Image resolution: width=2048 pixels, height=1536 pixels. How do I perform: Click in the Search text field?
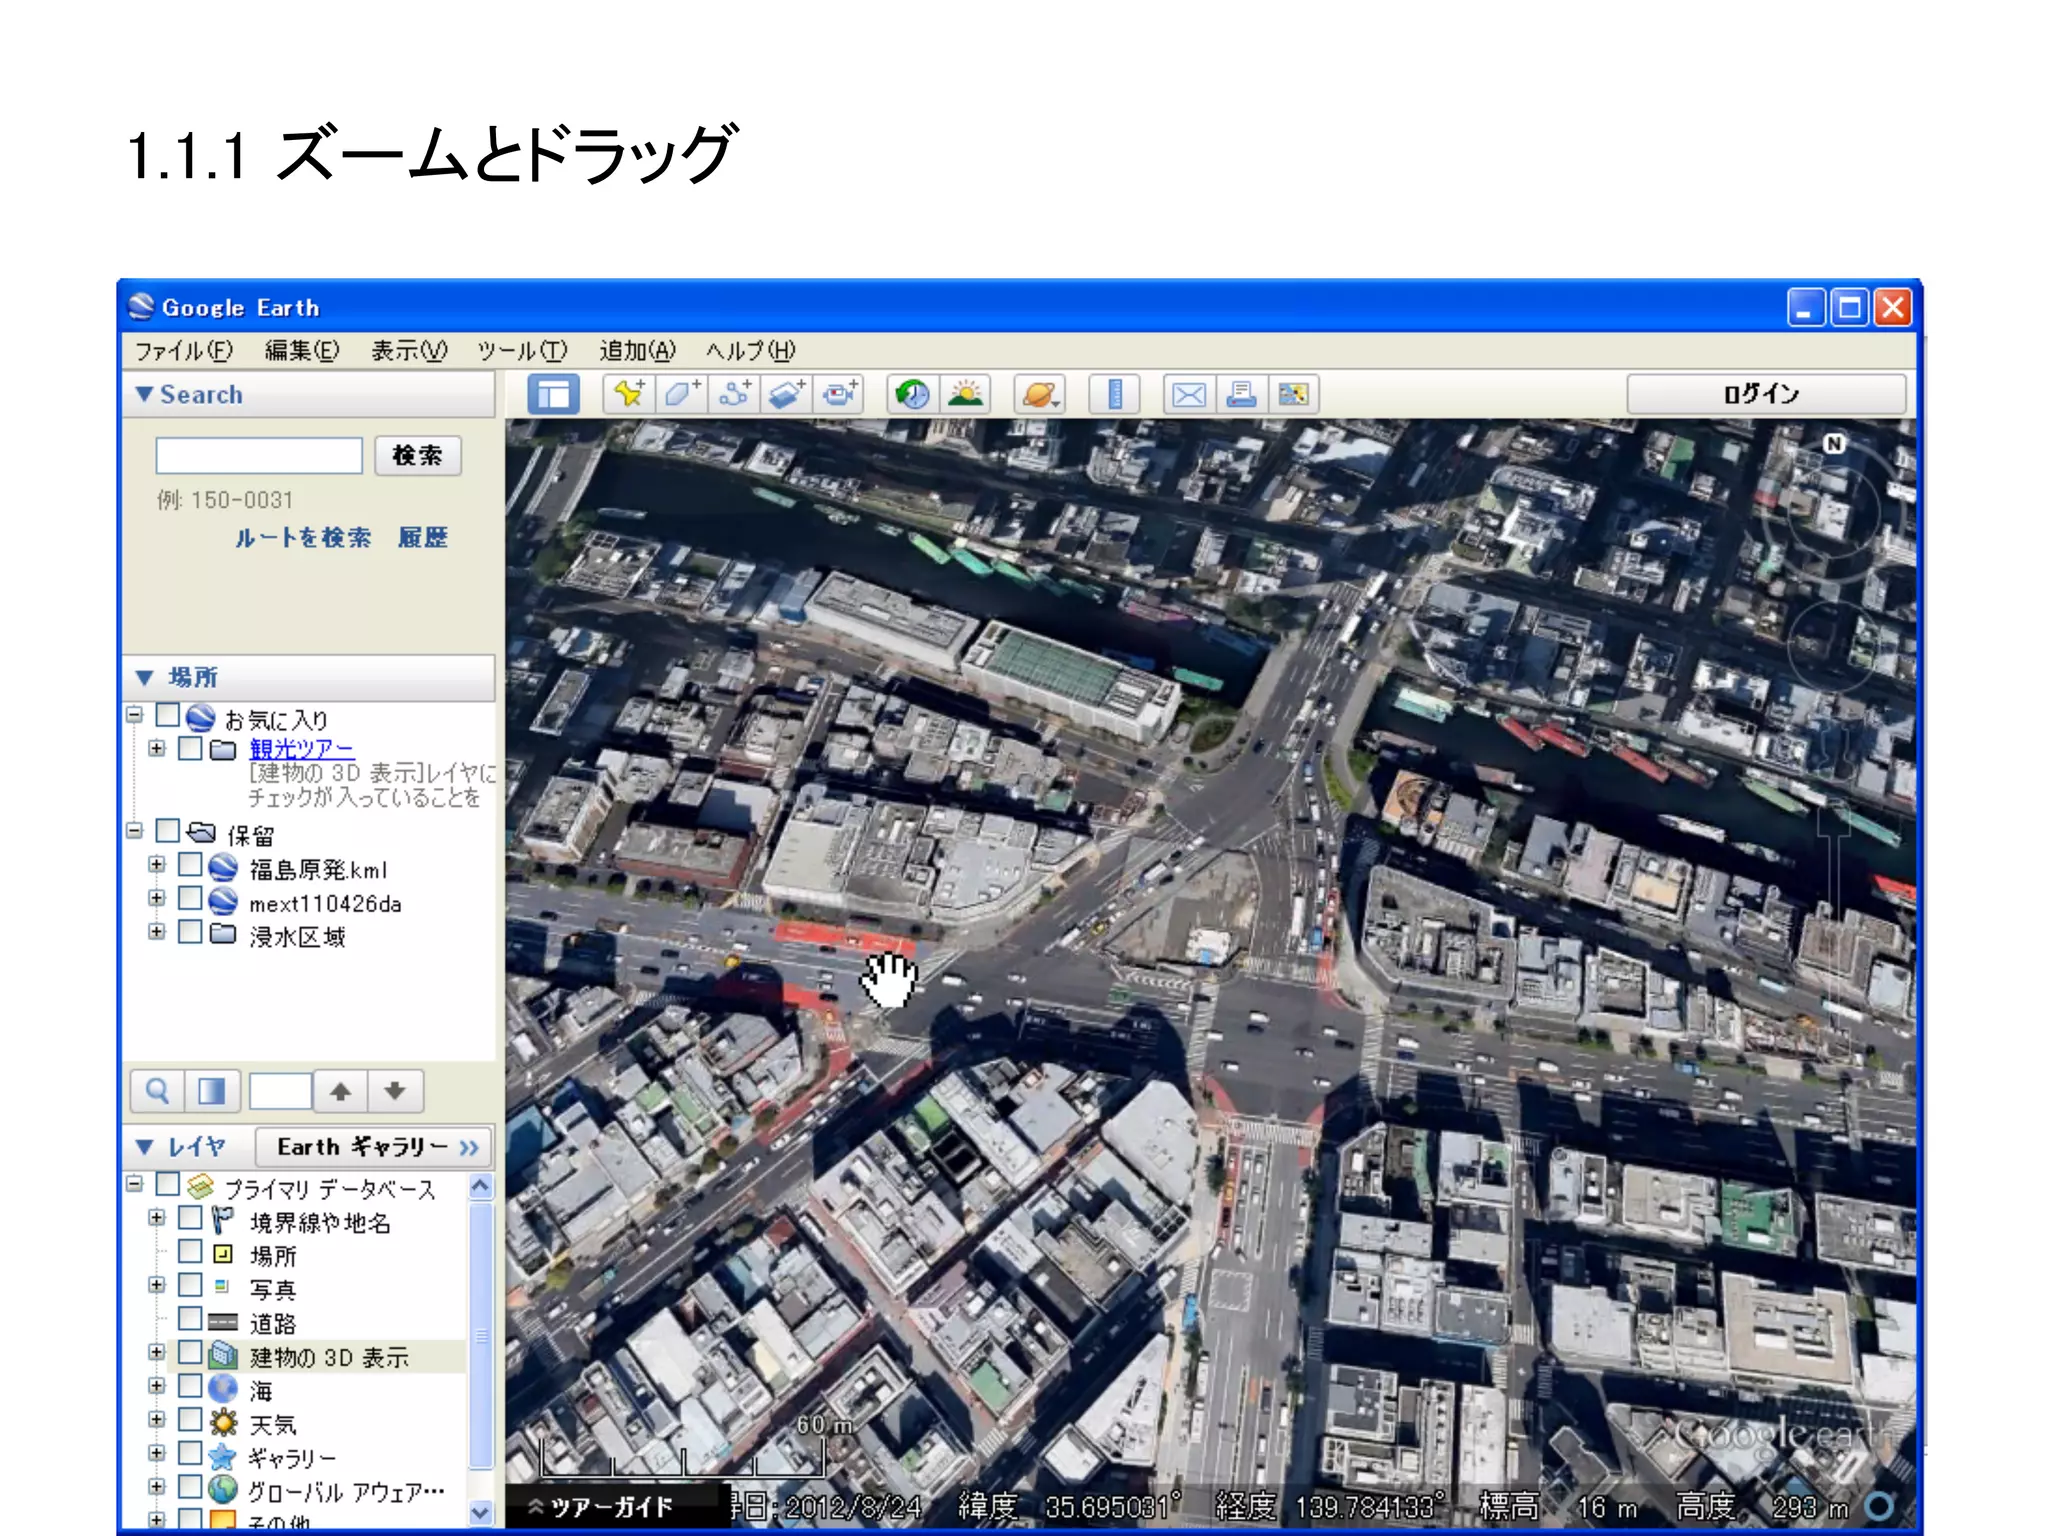pos(259,456)
